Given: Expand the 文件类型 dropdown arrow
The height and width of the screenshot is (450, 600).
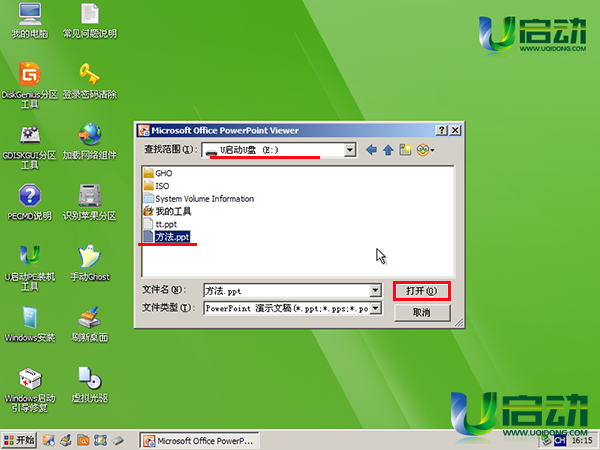Looking at the screenshot, I should (376, 308).
